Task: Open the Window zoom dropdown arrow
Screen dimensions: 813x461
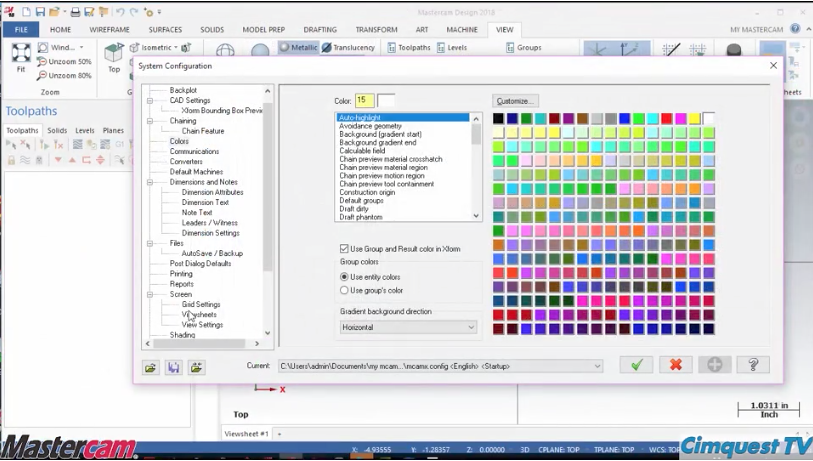Action: pyautogui.click(x=81, y=47)
